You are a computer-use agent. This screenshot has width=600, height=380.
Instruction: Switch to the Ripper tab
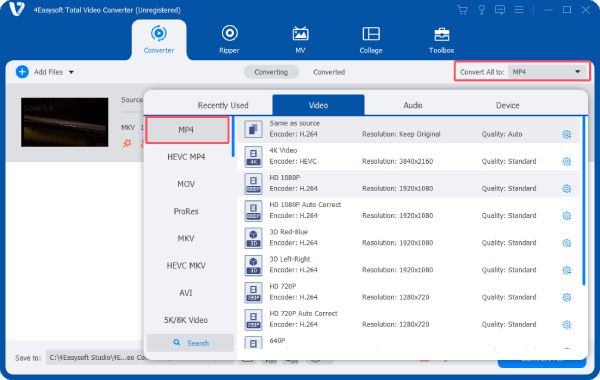point(229,40)
